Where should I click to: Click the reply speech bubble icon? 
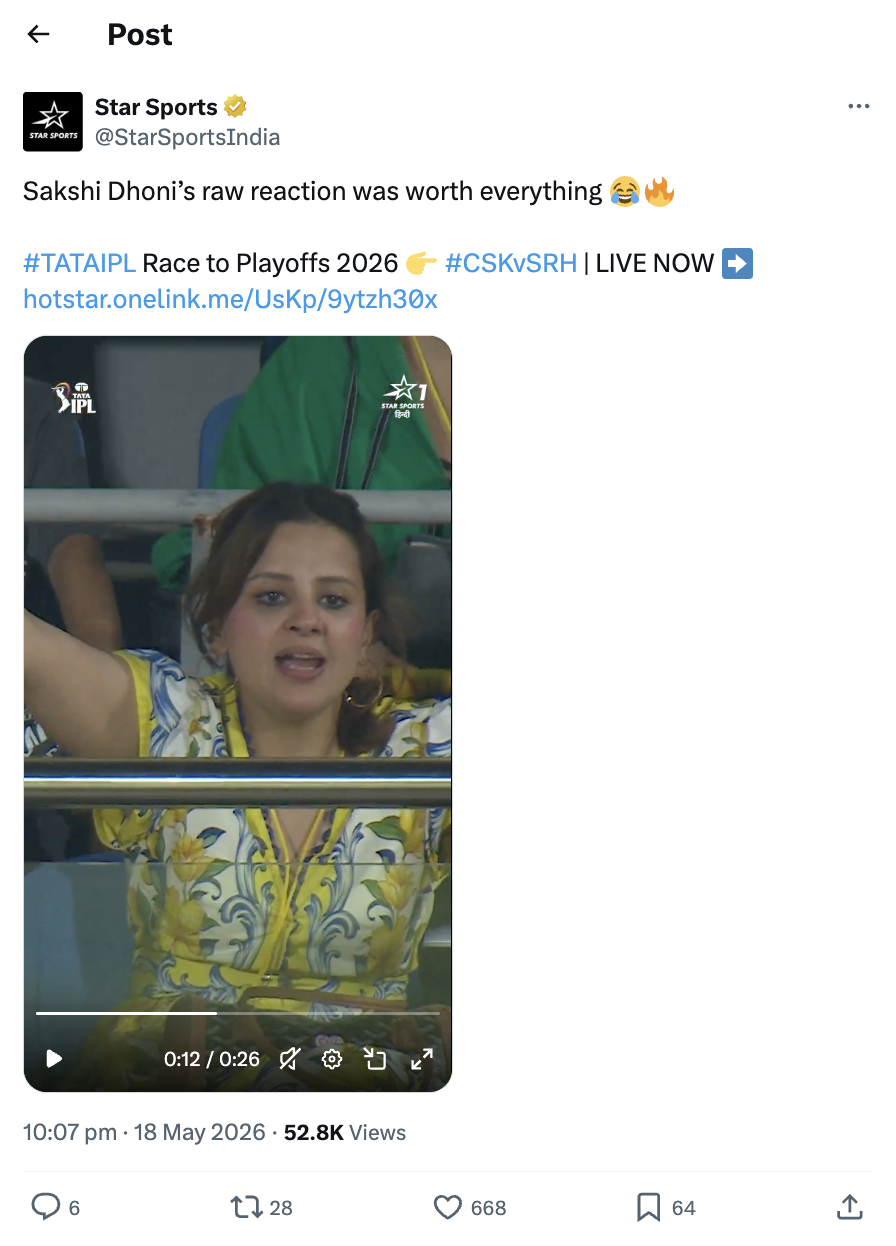click(46, 1207)
